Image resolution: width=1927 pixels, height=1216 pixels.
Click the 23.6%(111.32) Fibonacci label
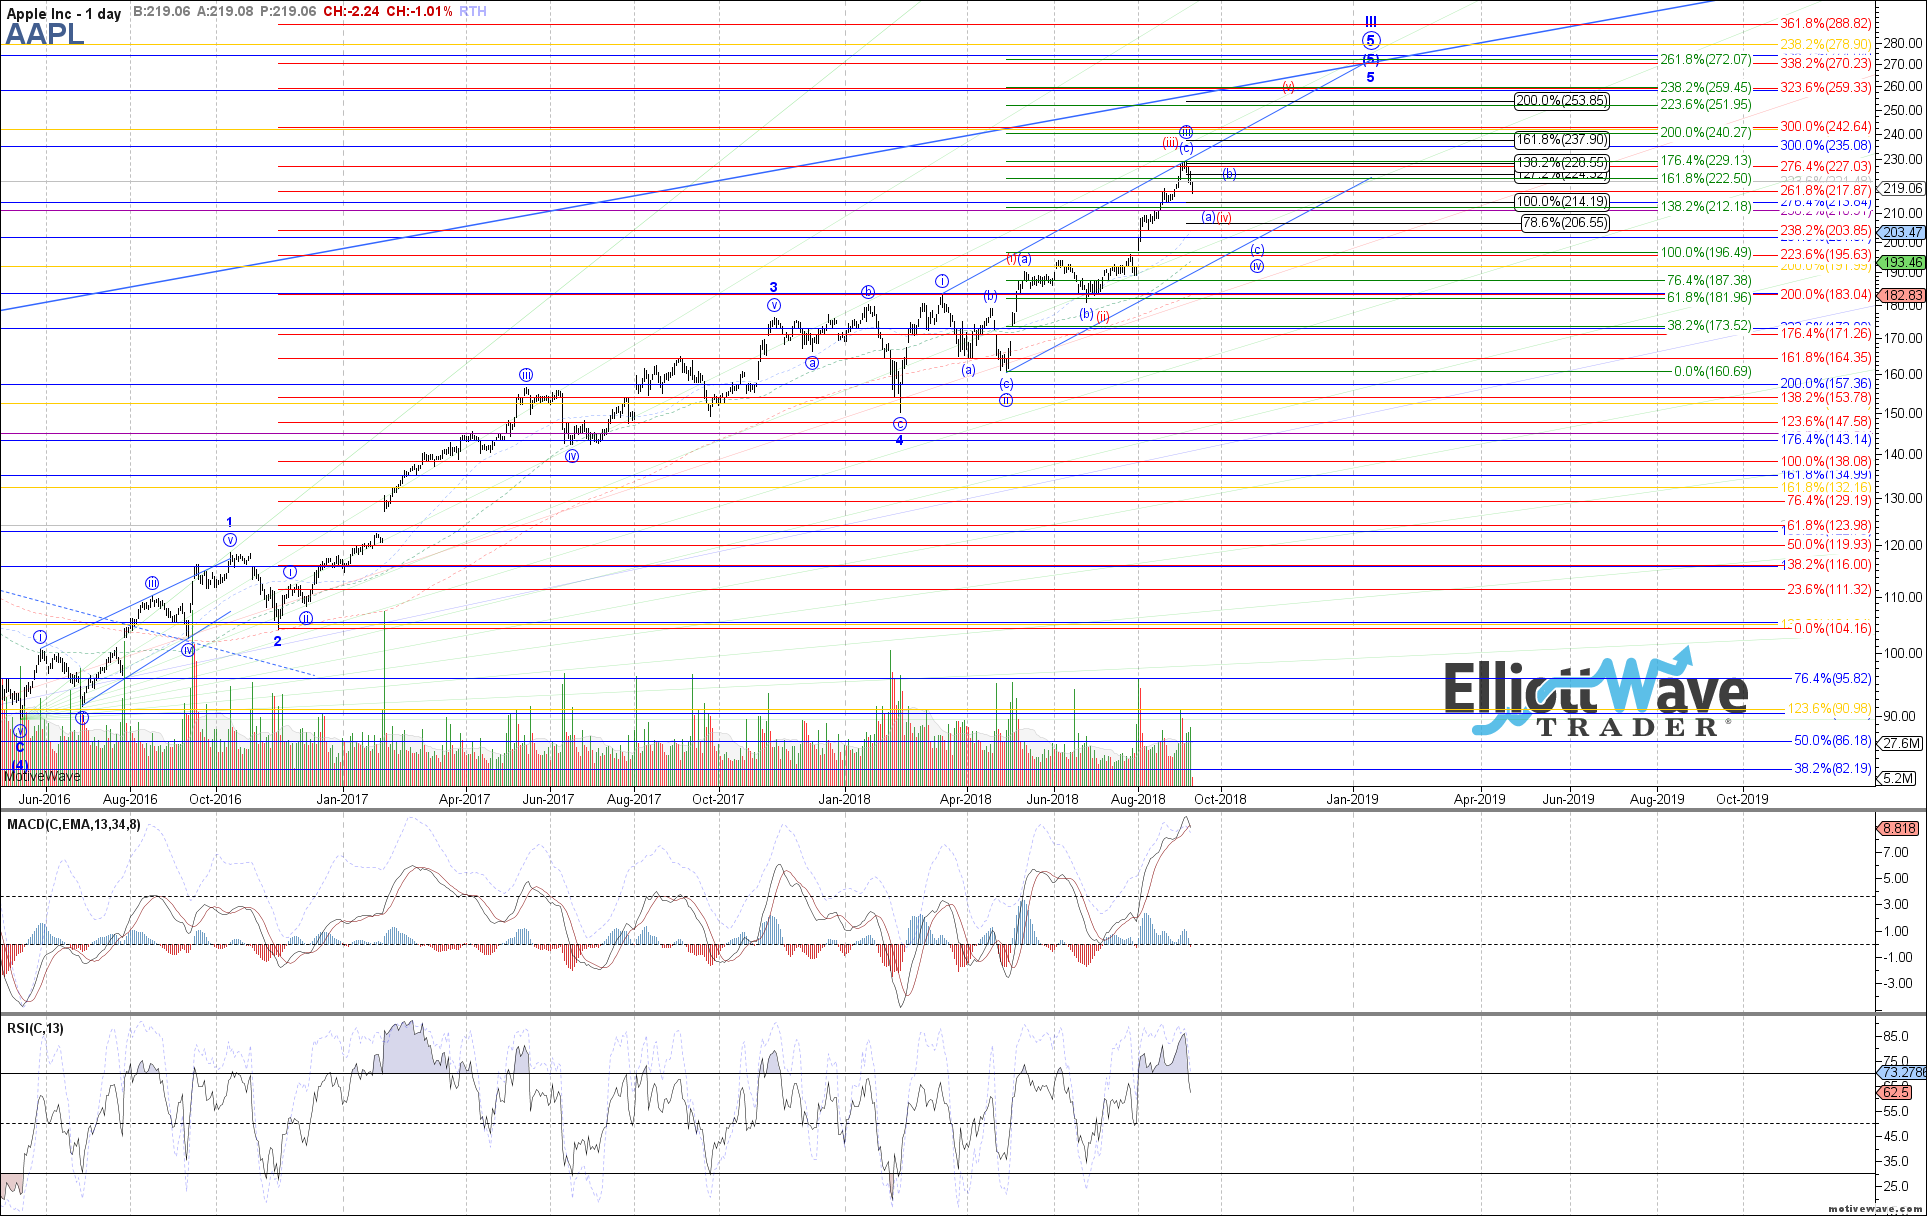click(x=1829, y=590)
